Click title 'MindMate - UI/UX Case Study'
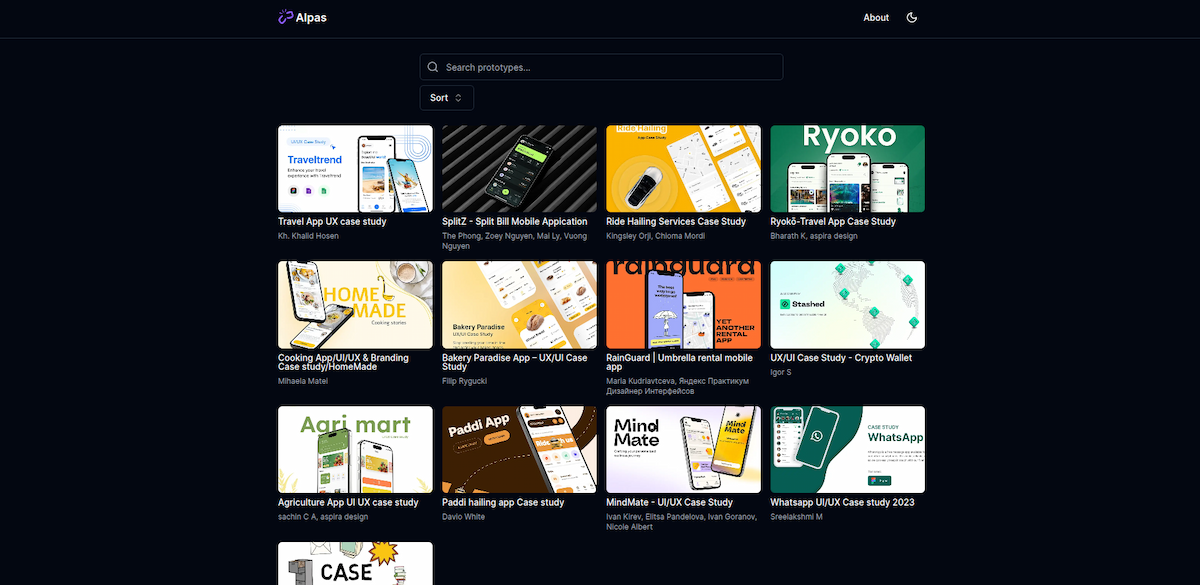 (669, 502)
